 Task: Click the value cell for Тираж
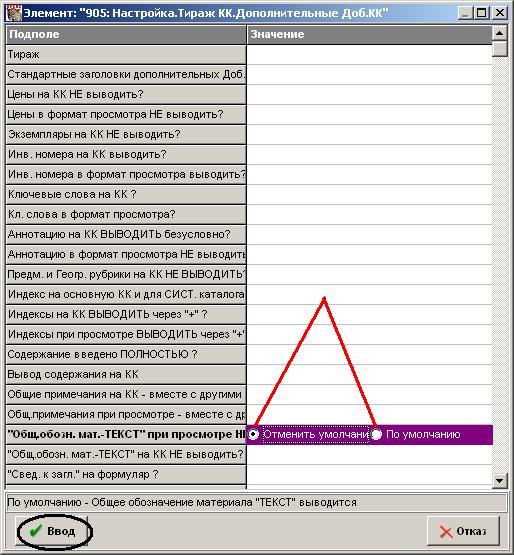pyautogui.click(x=369, y=55)
